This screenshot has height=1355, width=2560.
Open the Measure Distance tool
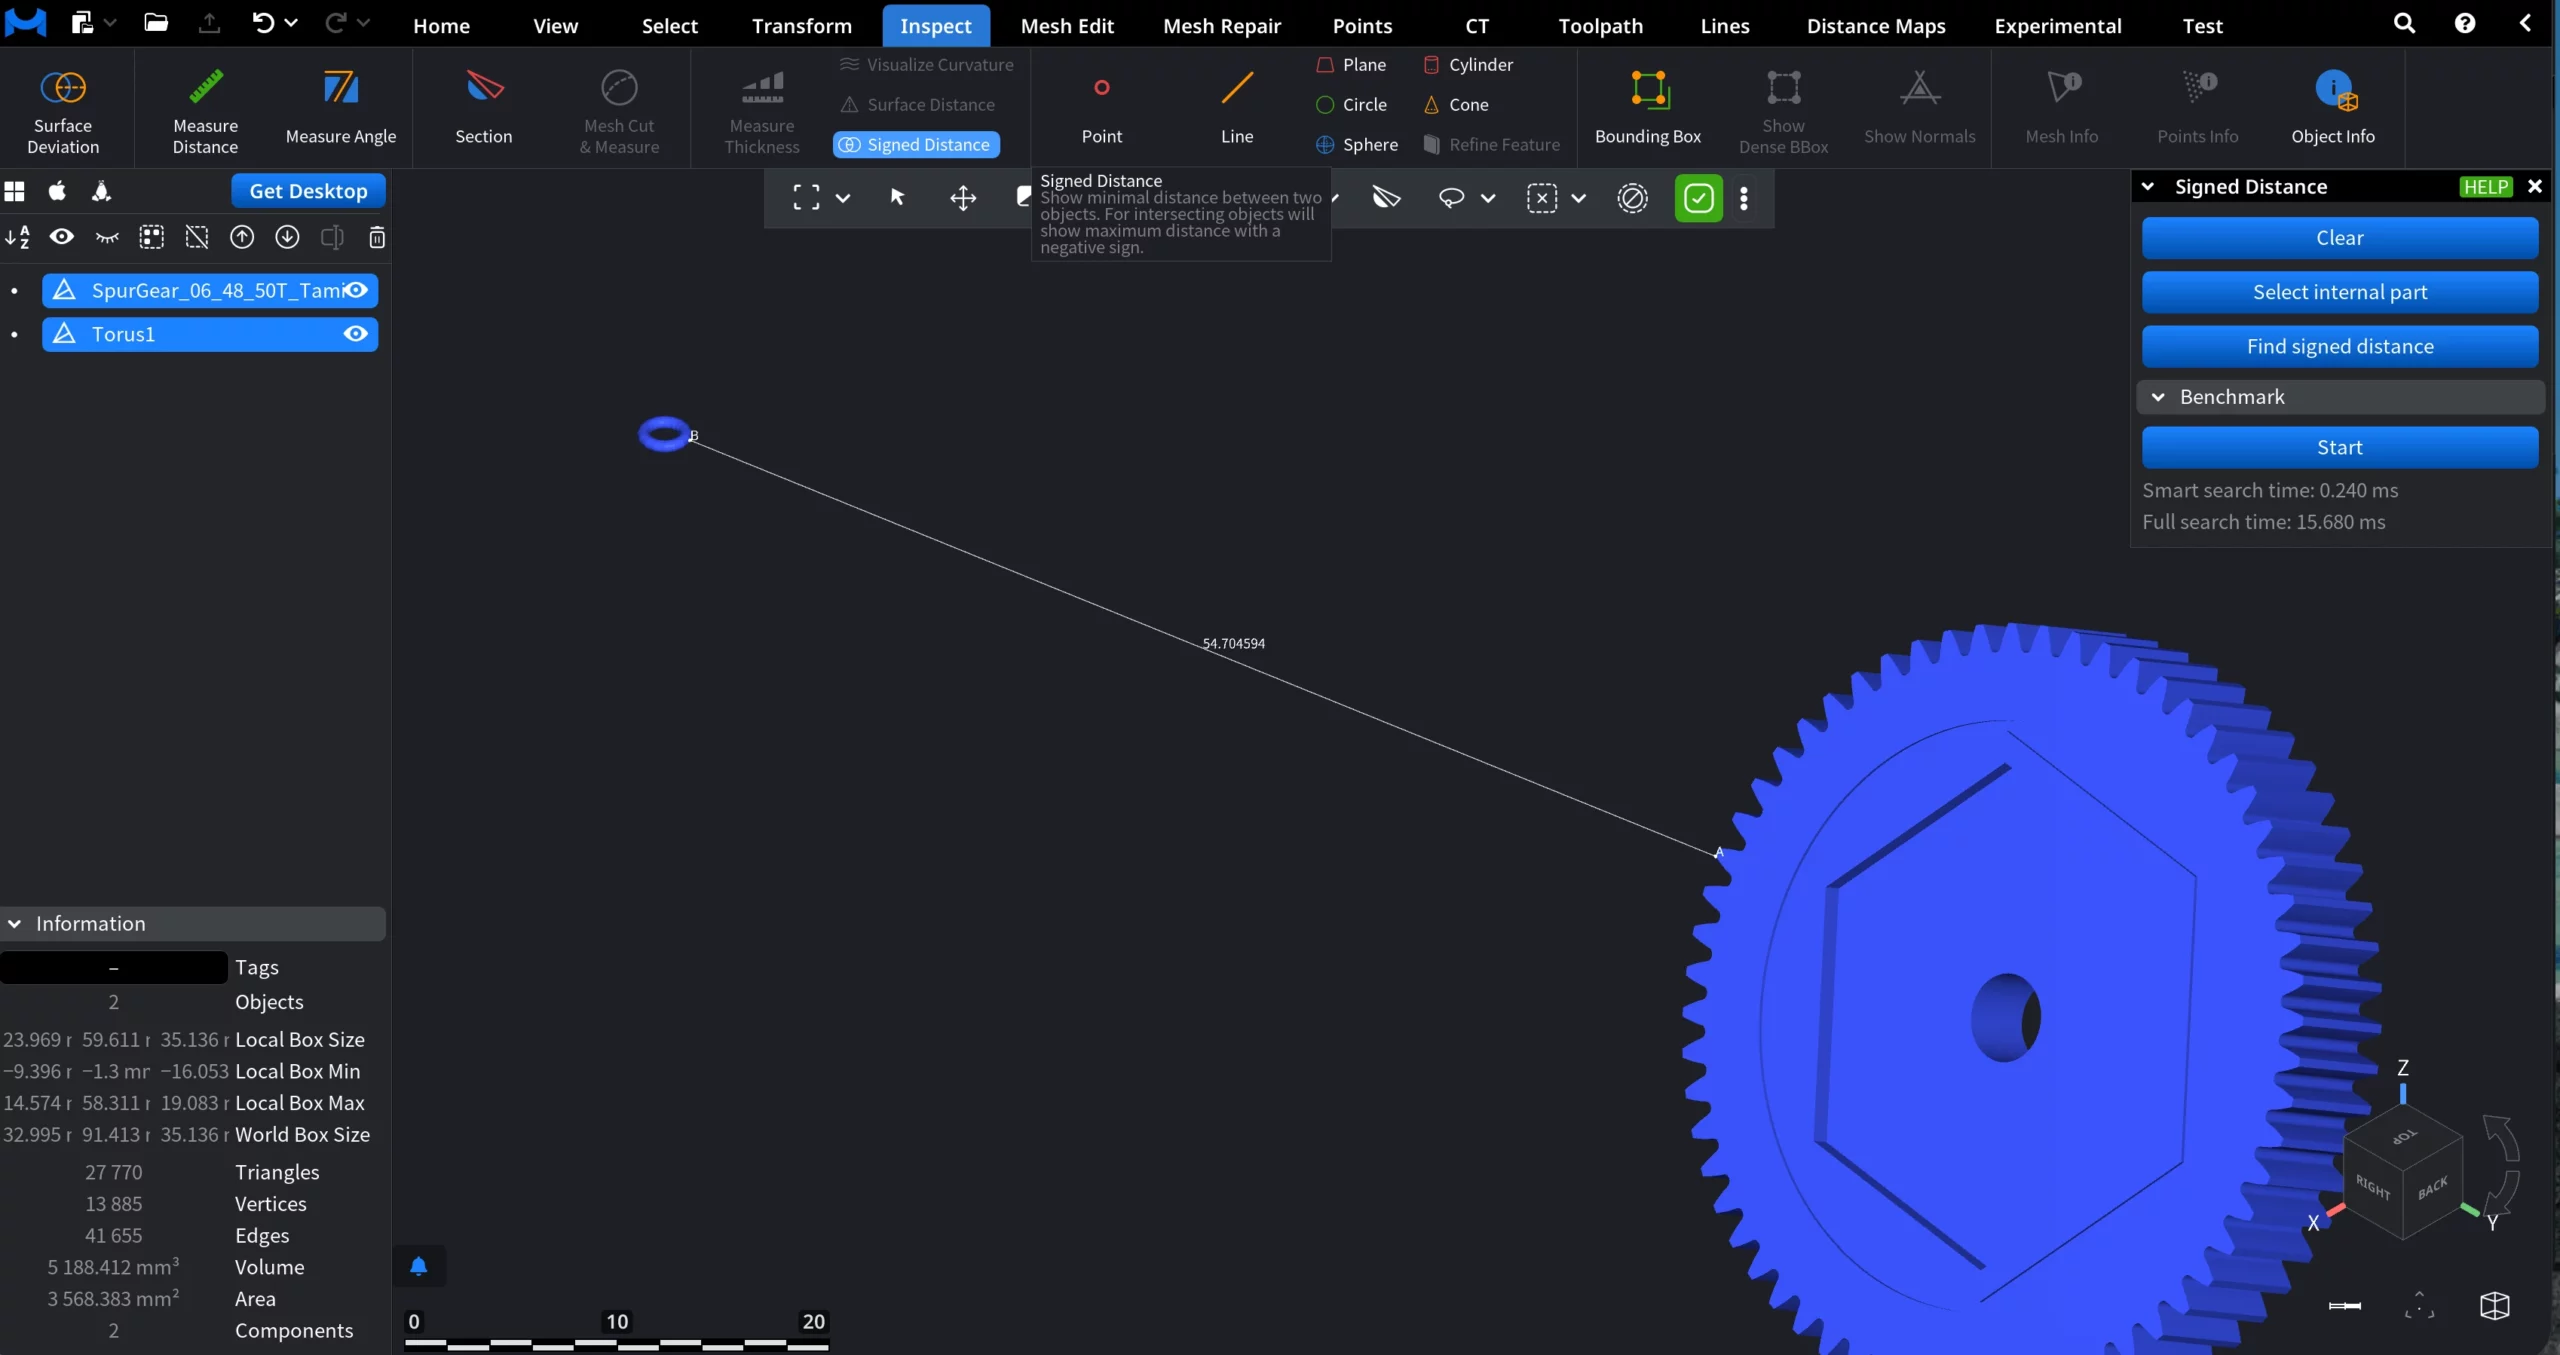(x=204, y=110)
